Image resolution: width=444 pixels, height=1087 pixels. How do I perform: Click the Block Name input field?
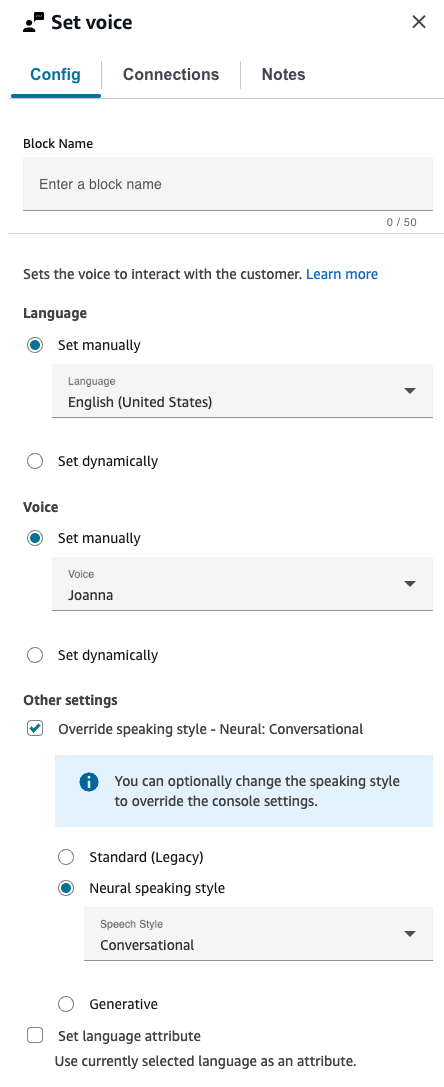pyautogui.click(x=228, y=184)
